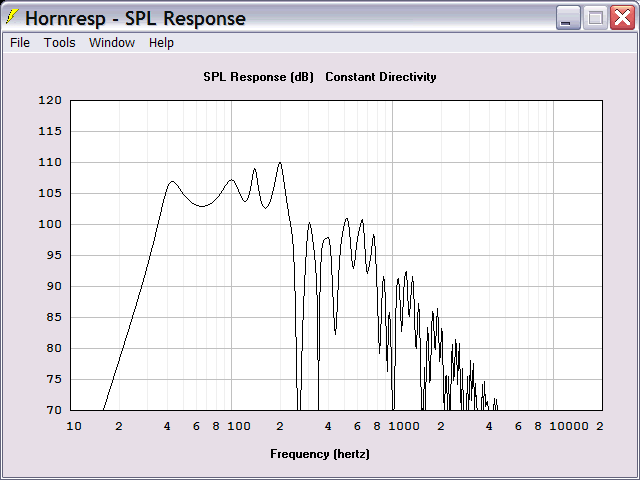640x480 pixels.
Task: Click the 'Constant Directivity' label
Action: (x=381, y=77)
